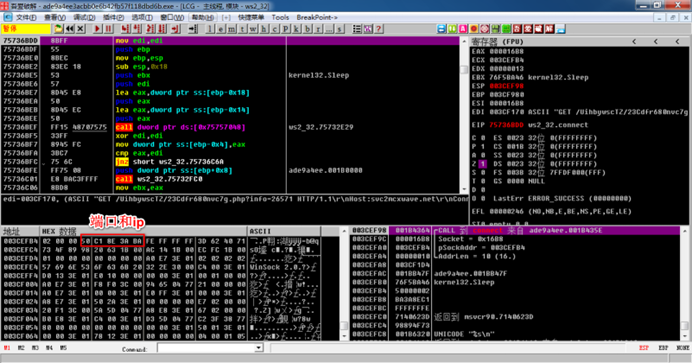The width and height of the screenshot is (692, 363).
Task: Click the Trace over toolbar icon
Action: [162, 29]
